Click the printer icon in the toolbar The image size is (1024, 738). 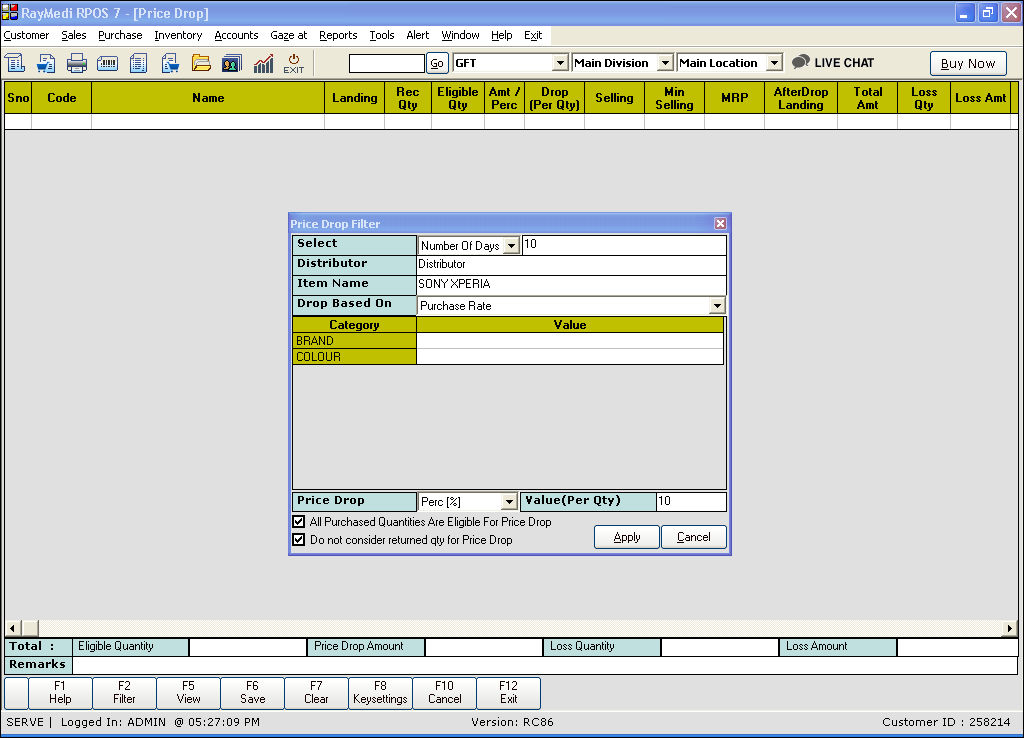(x=77, y=63)
